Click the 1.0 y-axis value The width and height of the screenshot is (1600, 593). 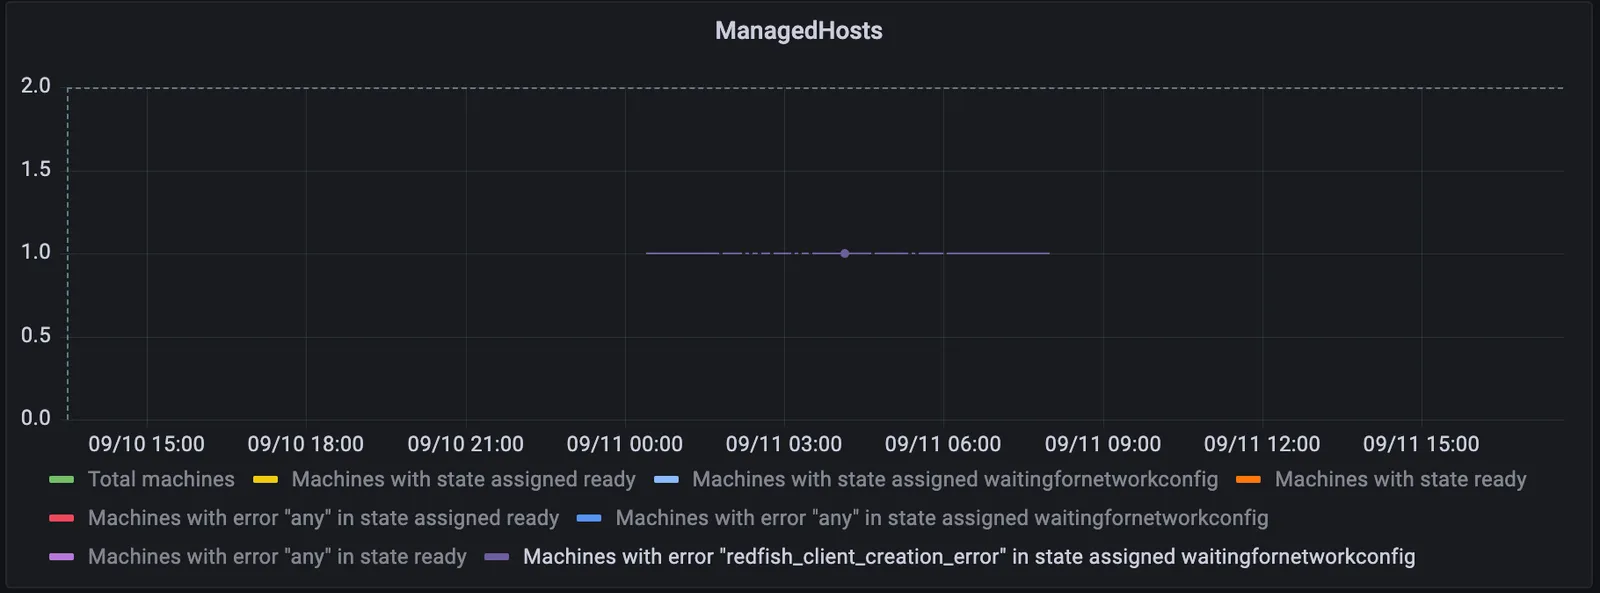coord(36,252)
